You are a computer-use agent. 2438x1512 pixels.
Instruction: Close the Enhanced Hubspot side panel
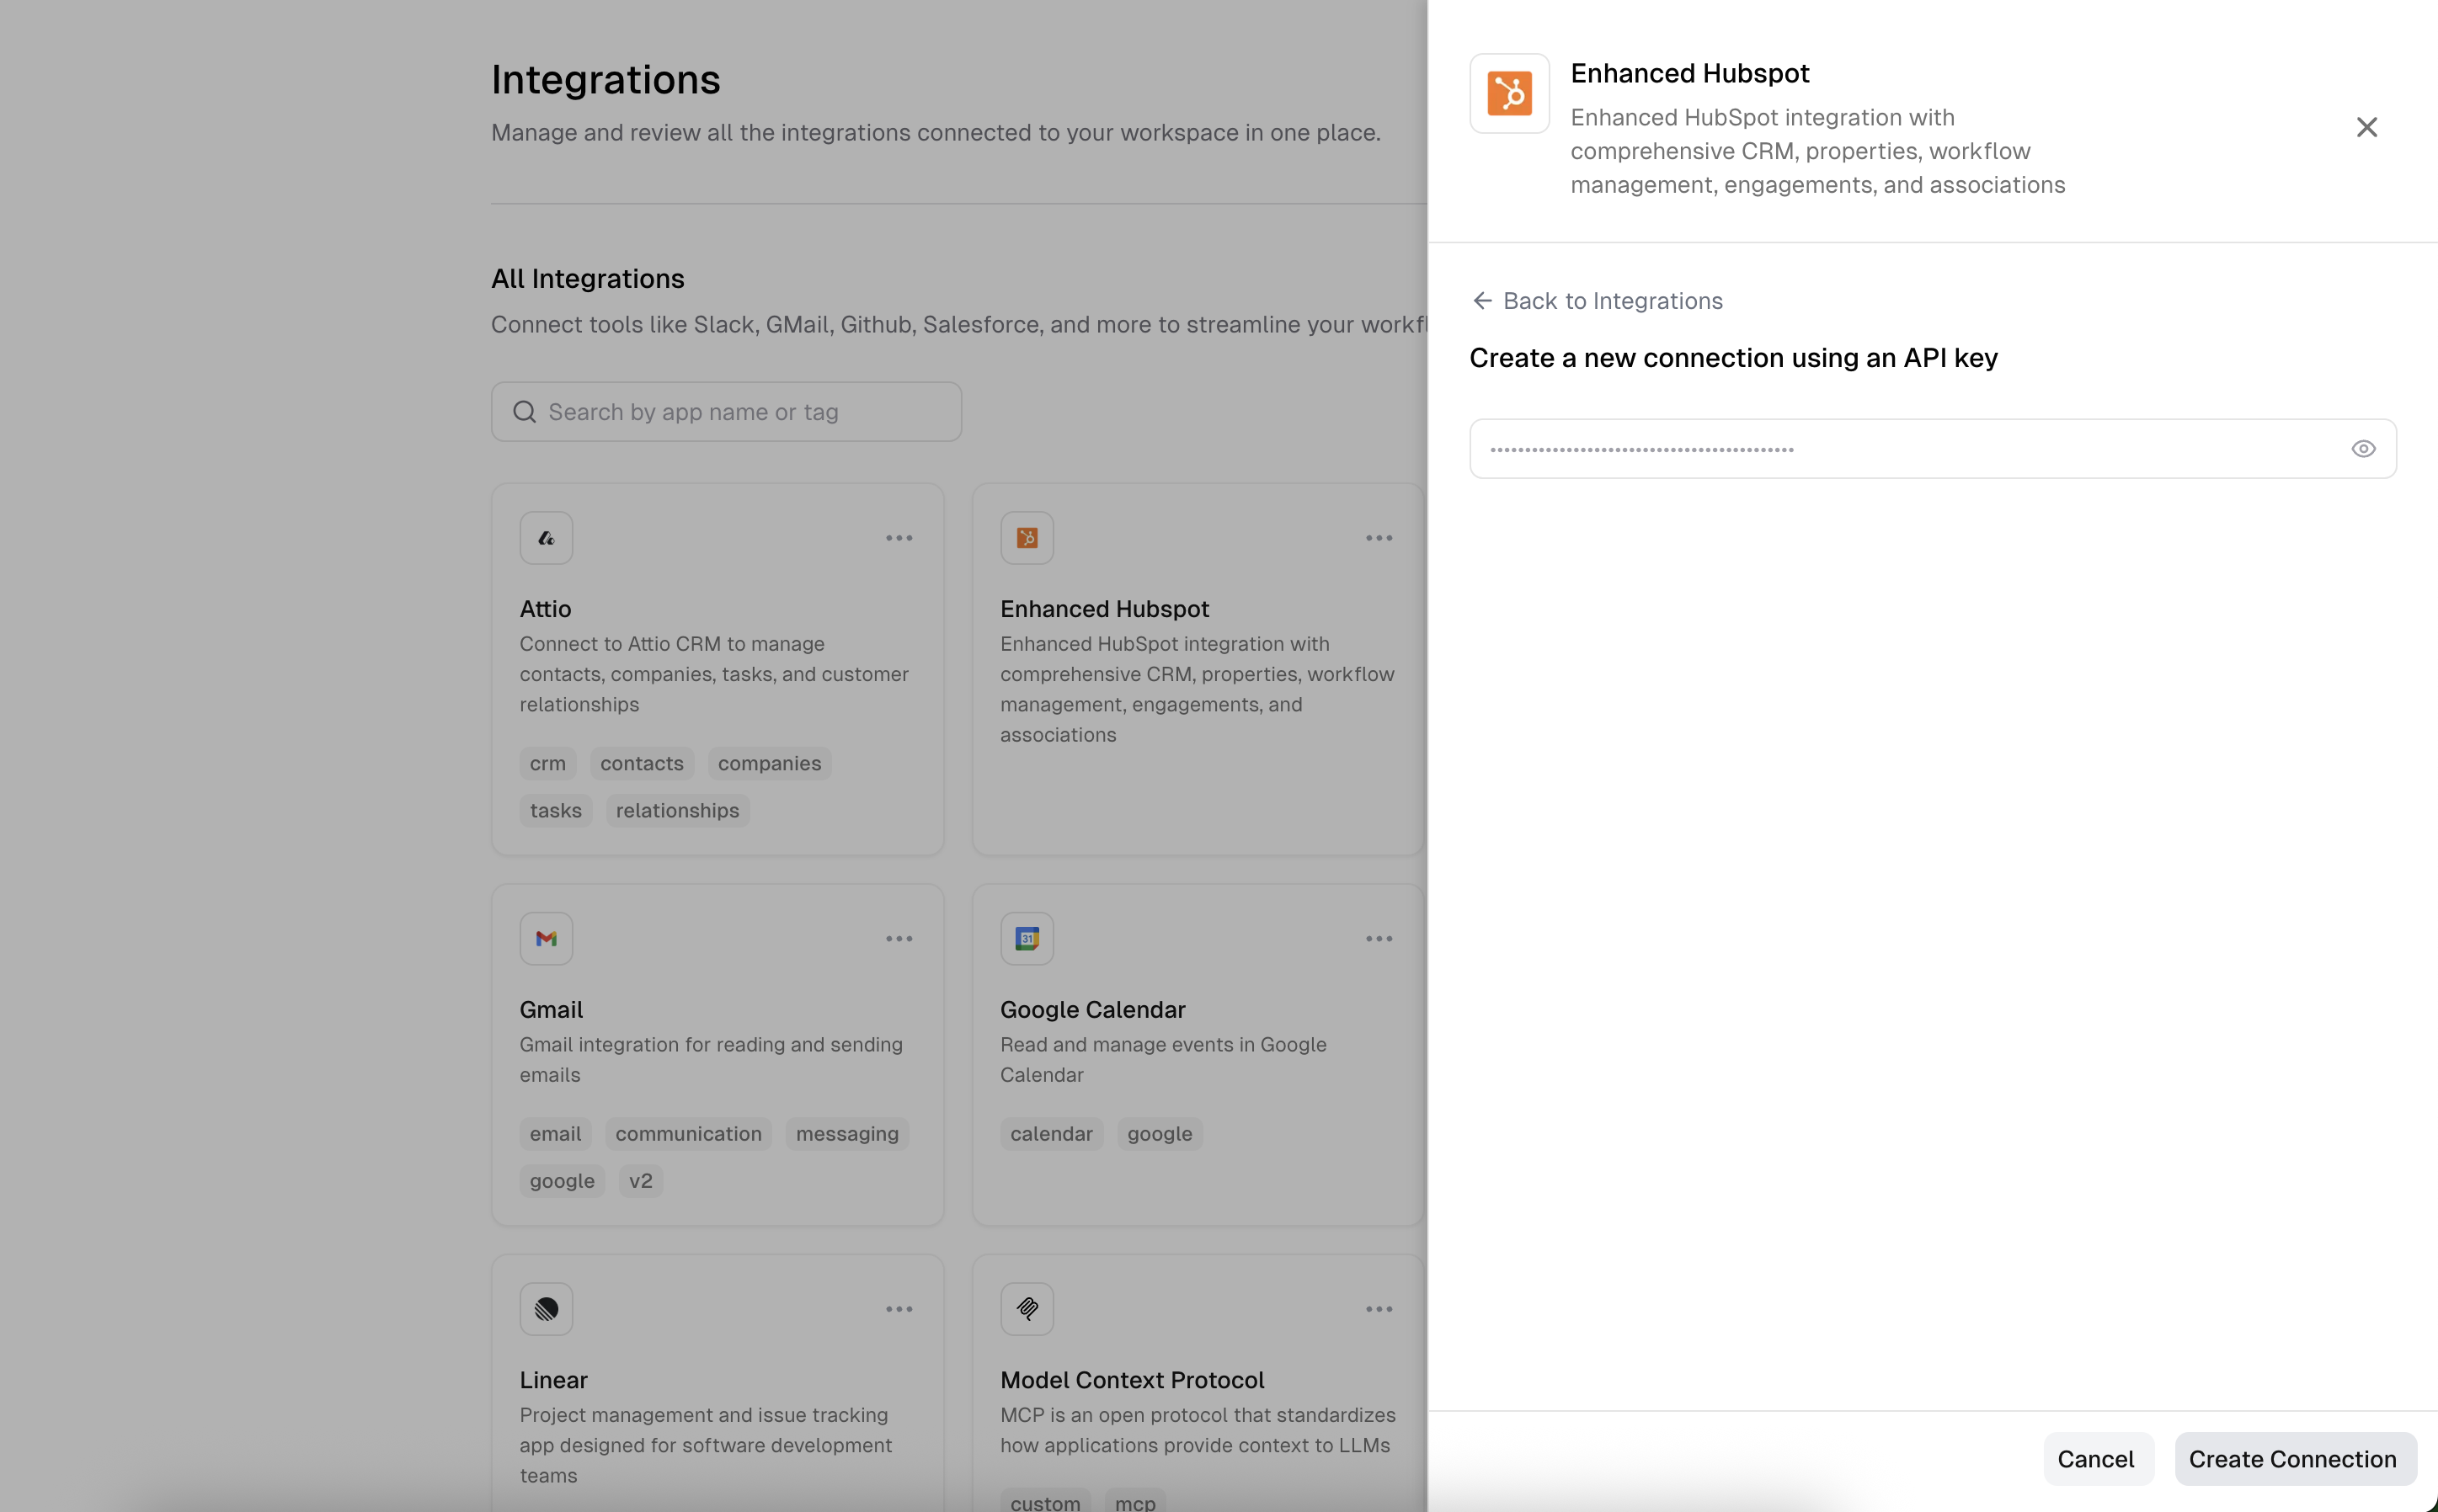tap(2366, 127)
